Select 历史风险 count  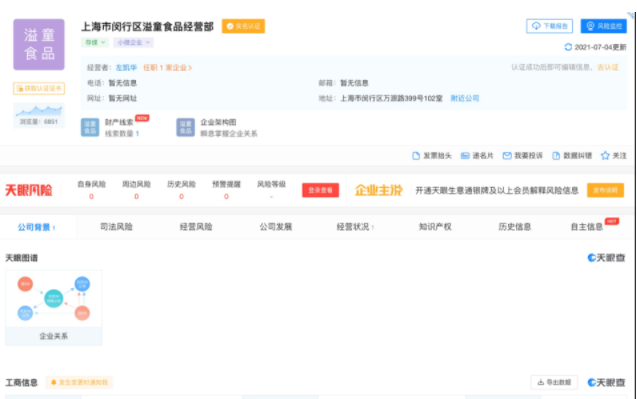click(x=181, y=197)
